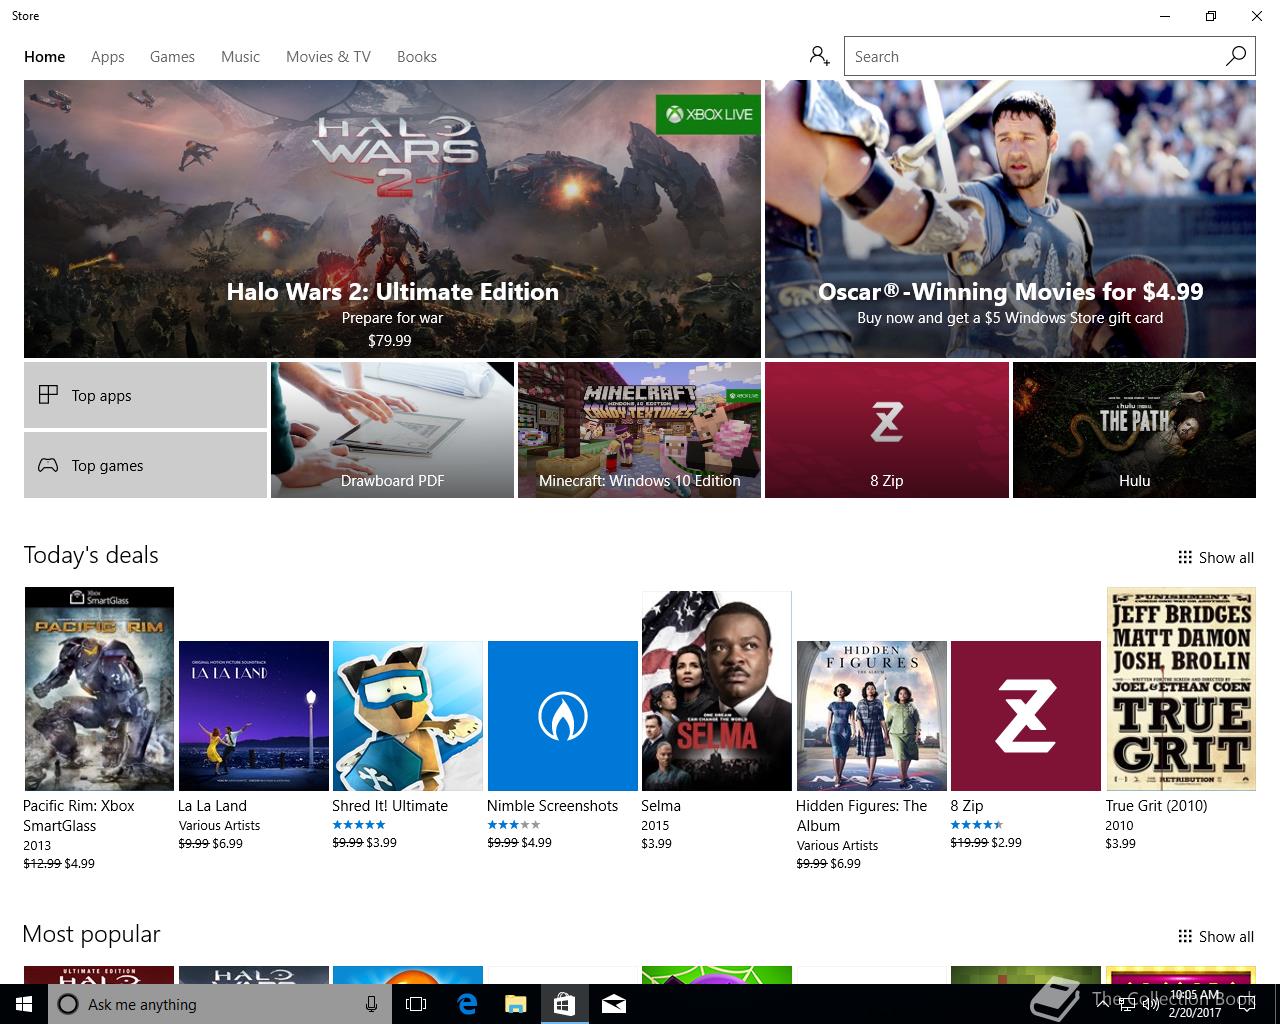The height and width of the screenshot is (1024, 1280).
Task: Click the Top games button
Action: [x=145, y=465]
